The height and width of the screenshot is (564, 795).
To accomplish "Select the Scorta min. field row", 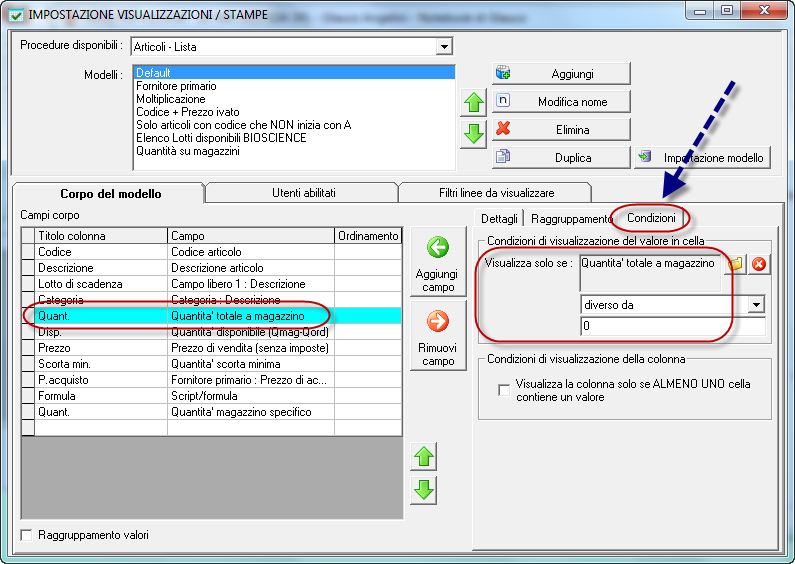I will coord(212,364).
